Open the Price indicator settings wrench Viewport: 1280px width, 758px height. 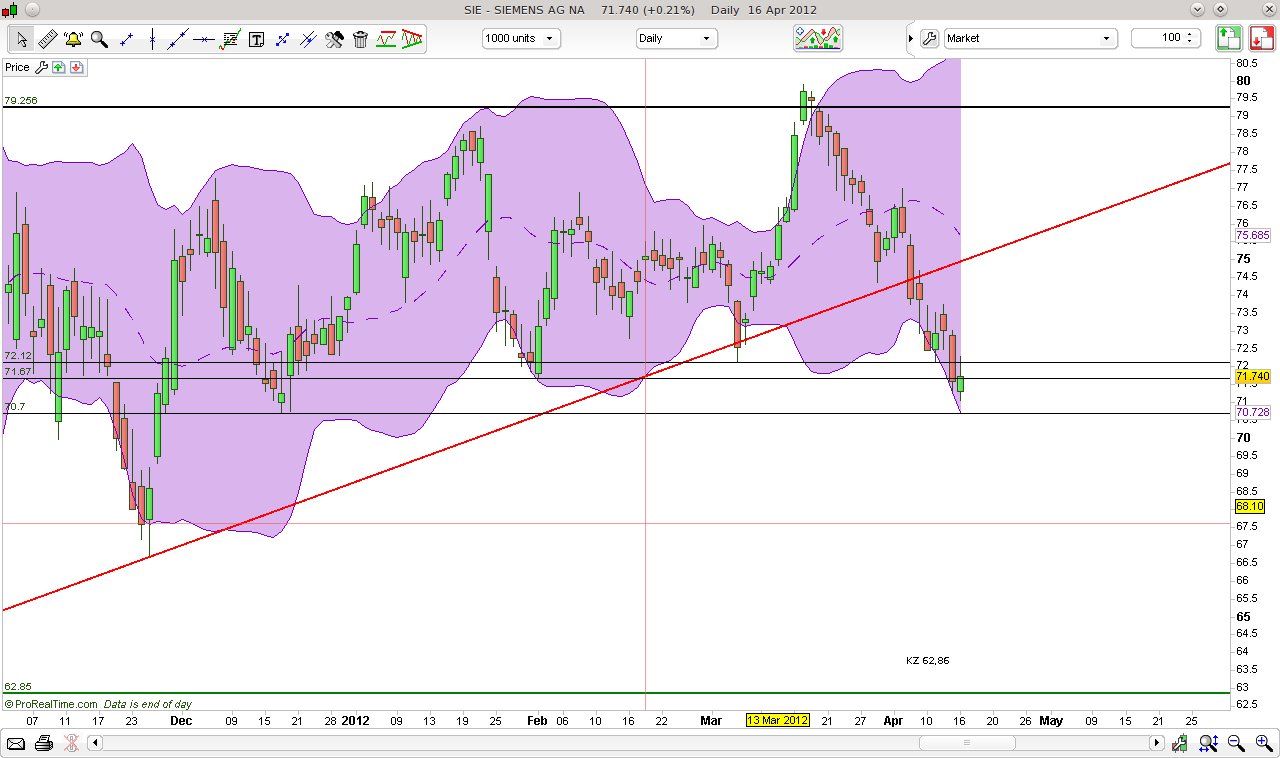[42, 67]
